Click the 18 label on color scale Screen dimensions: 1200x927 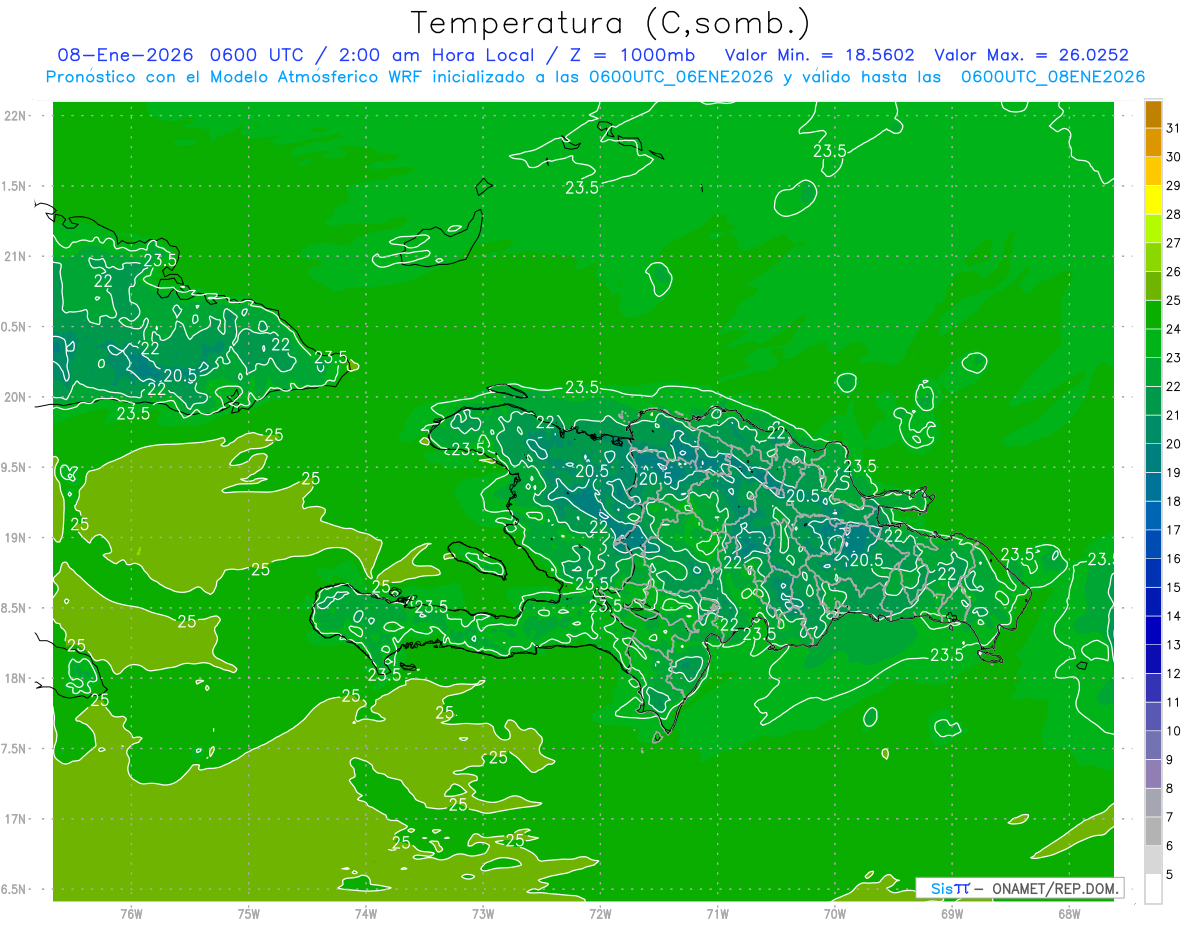(1173, 501)
